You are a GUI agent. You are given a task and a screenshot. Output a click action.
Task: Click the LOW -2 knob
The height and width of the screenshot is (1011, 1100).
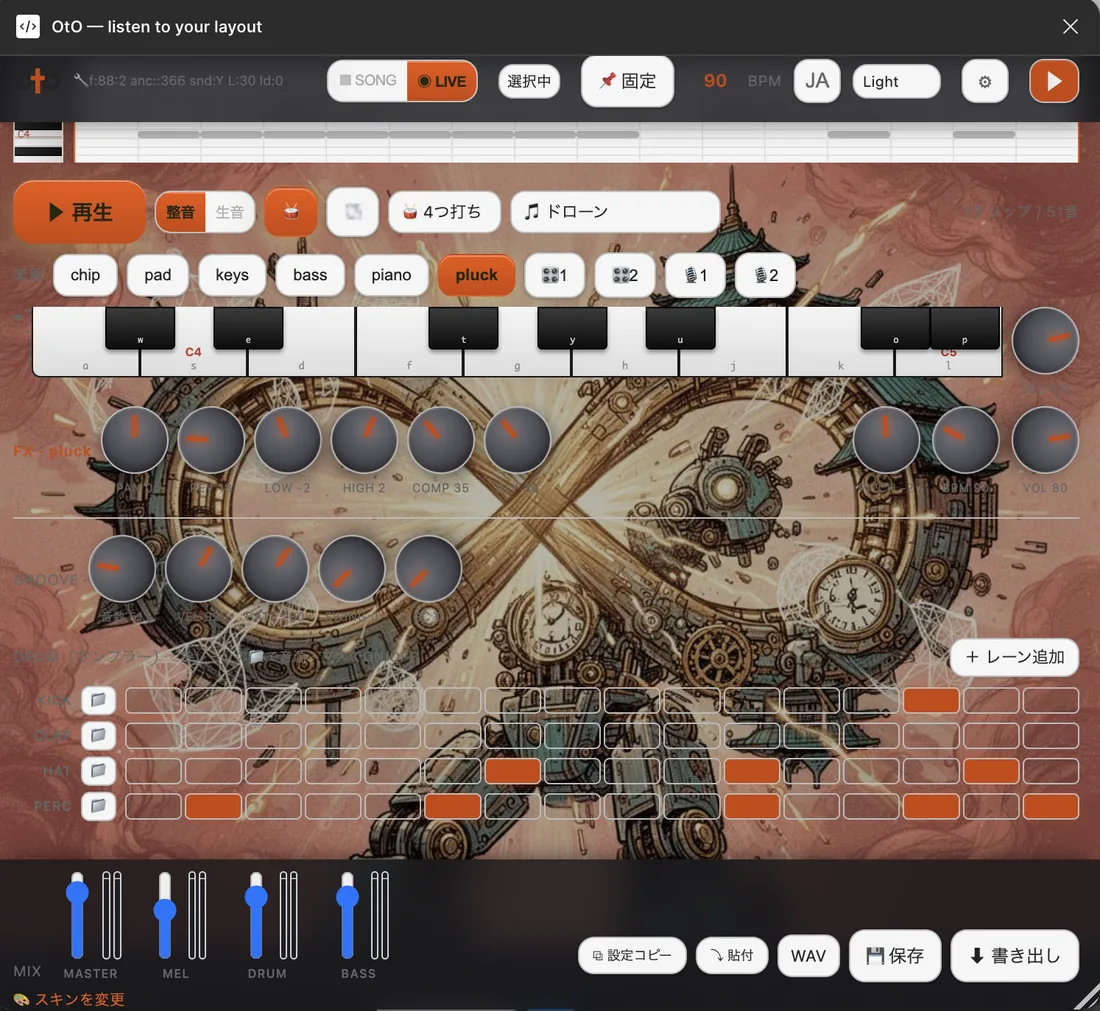[288, 440]
